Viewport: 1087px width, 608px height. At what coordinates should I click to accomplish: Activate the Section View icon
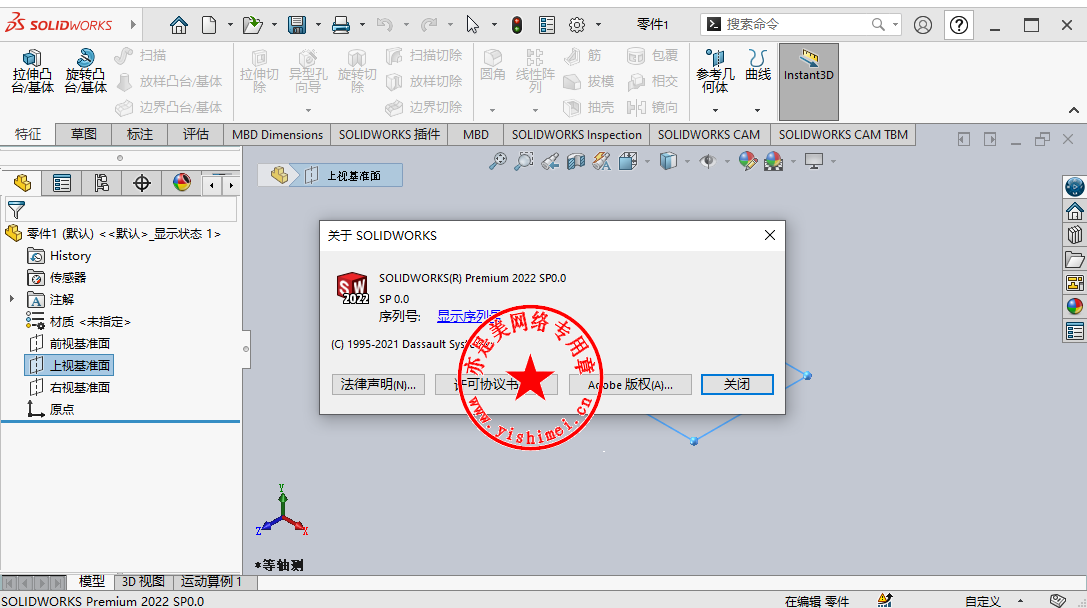click(576, 162)
